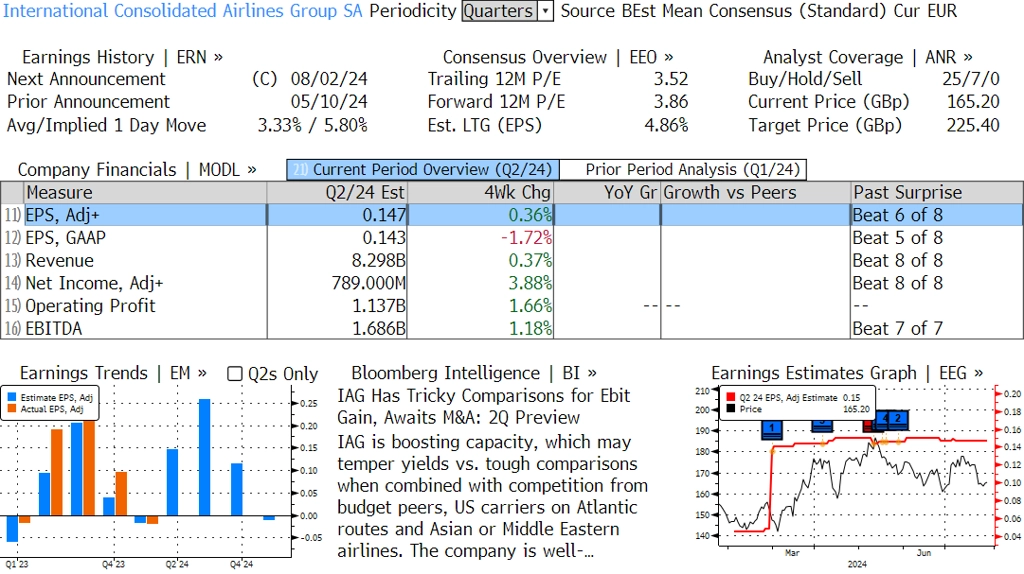Click the Forward 12M P/E 3.86 value
The height and width of the screenshot is (574, 1024).
coord(671,102)
